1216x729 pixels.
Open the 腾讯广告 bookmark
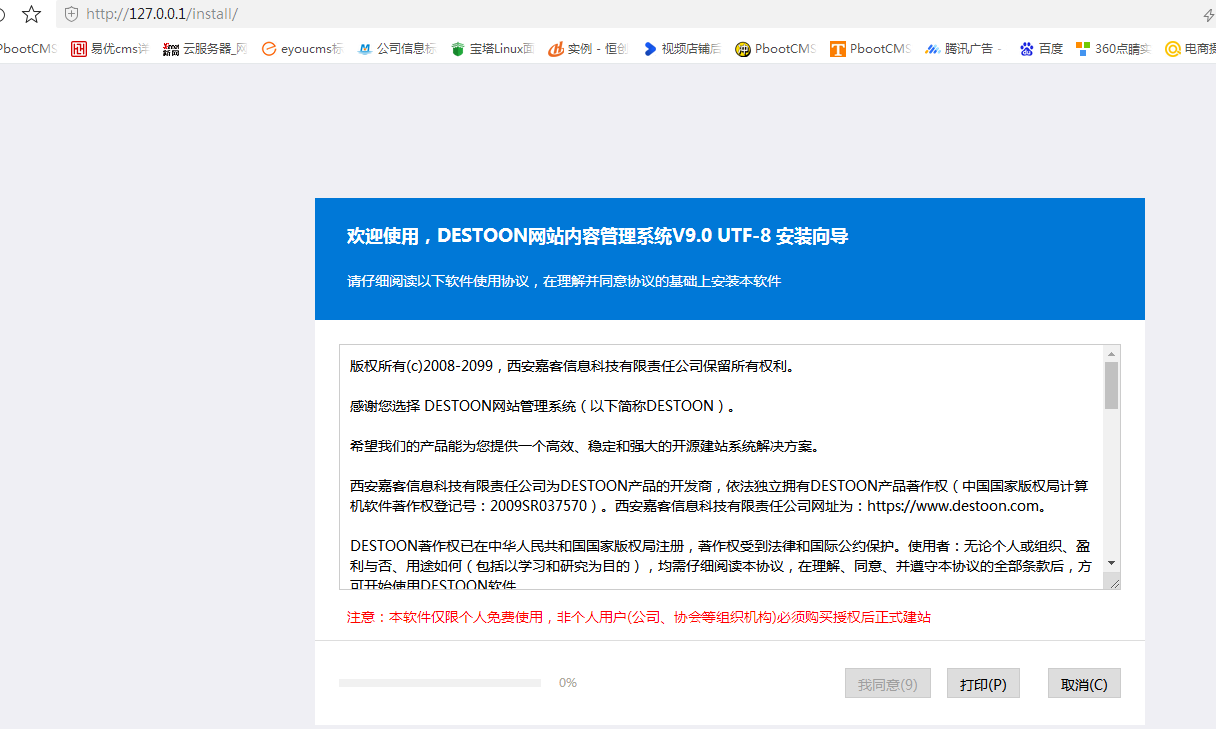tap(964, 48)
